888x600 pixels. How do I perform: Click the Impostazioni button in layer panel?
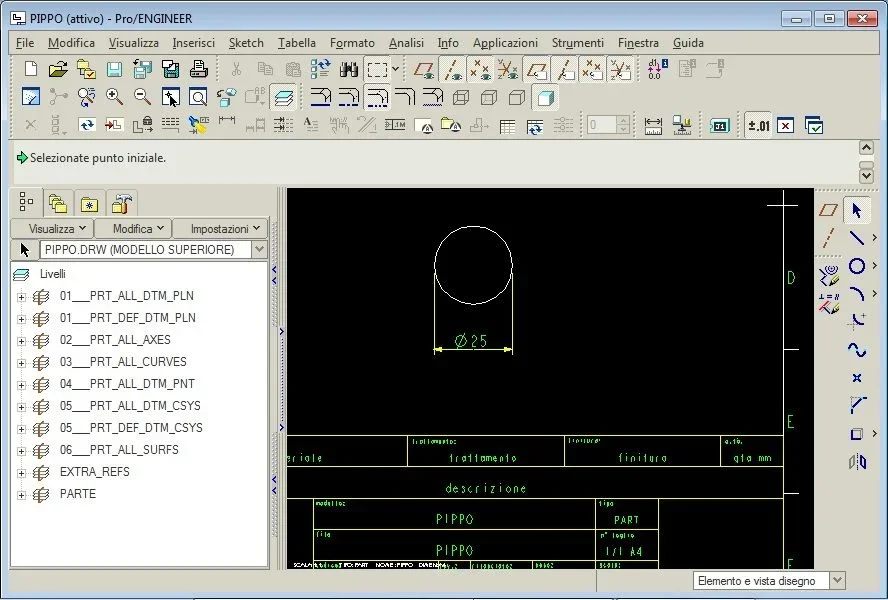221,229
